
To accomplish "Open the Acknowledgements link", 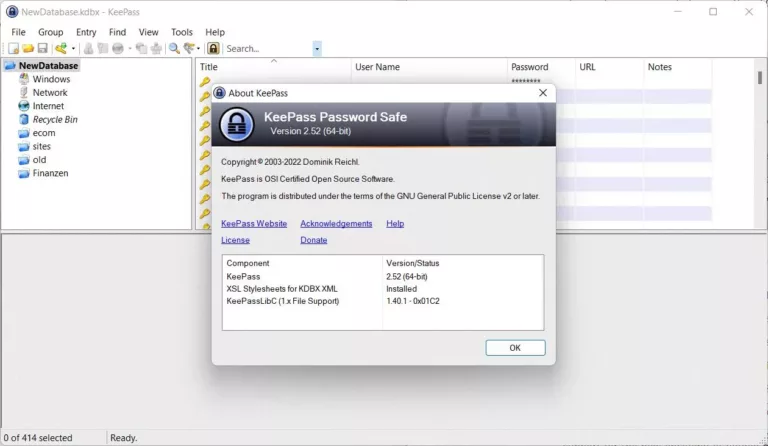I will coord(336,224).
